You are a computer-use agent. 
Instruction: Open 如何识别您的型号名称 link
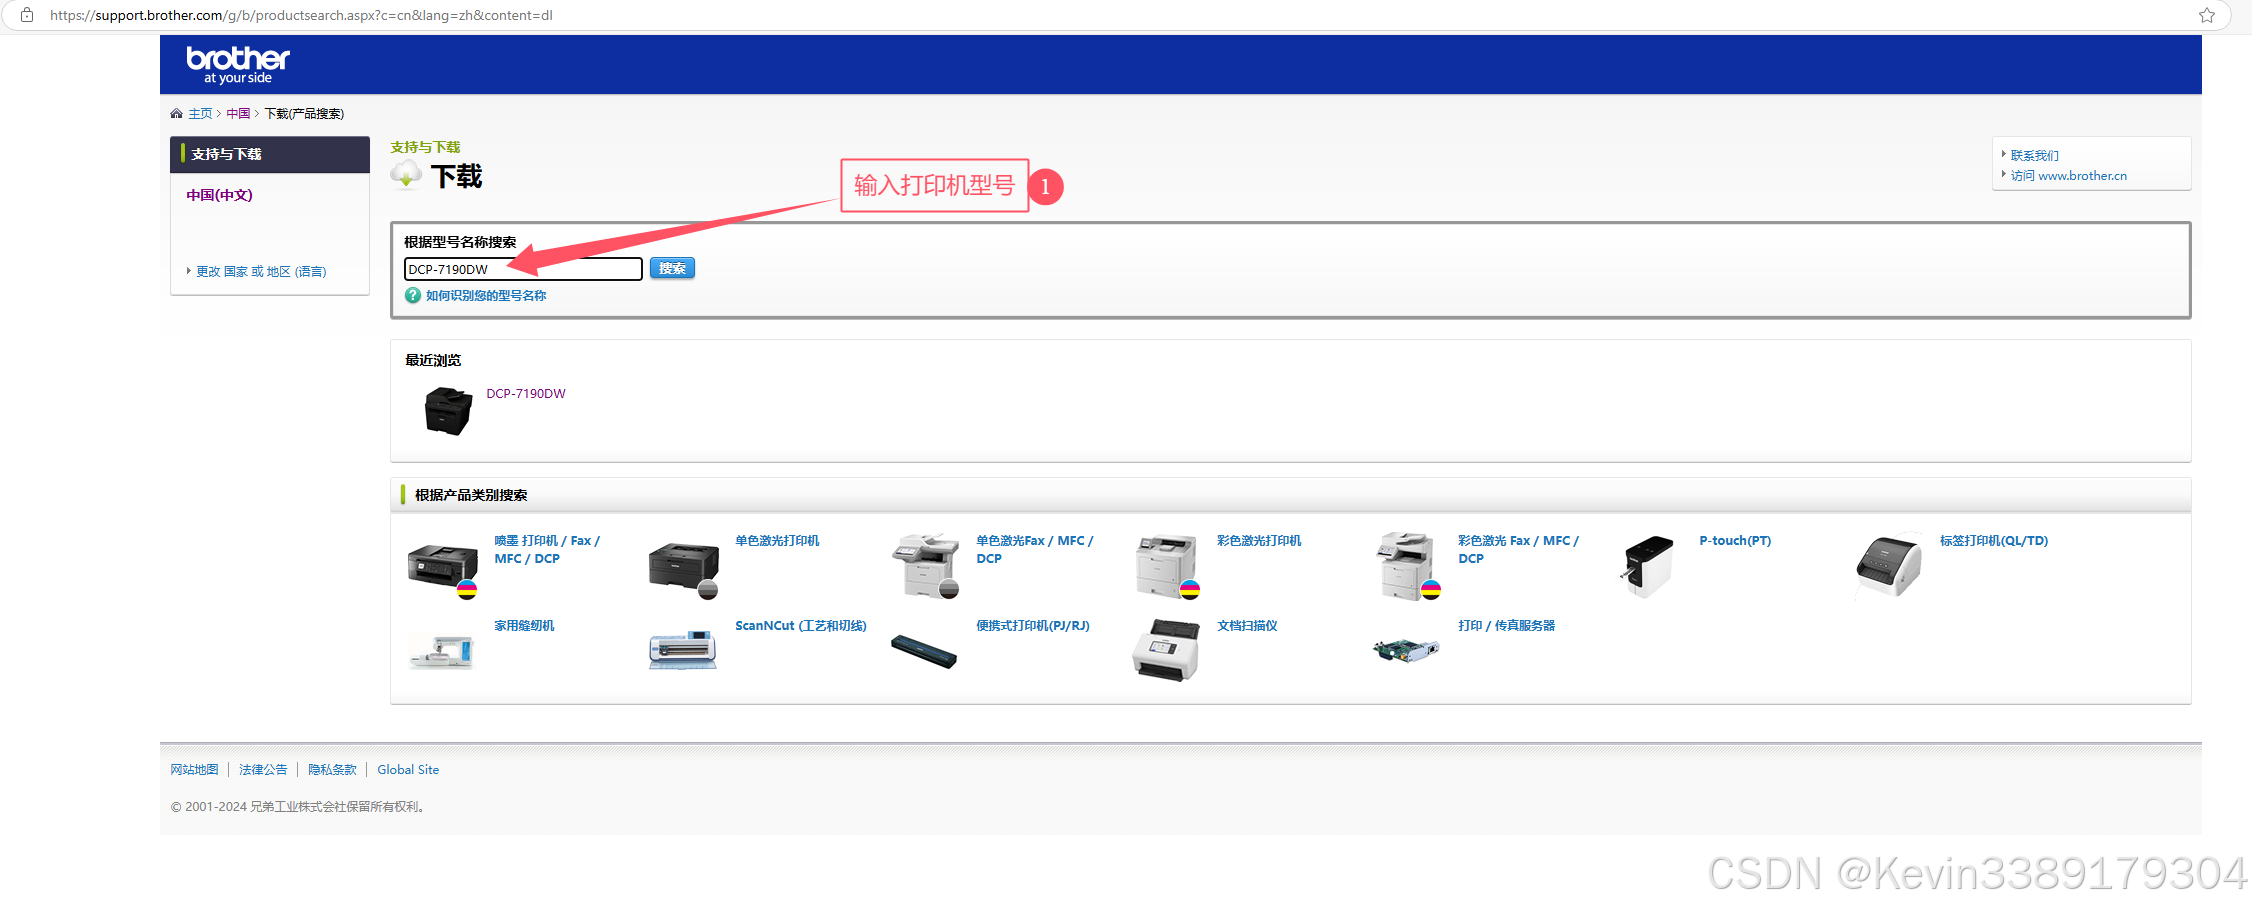point(486,296)
